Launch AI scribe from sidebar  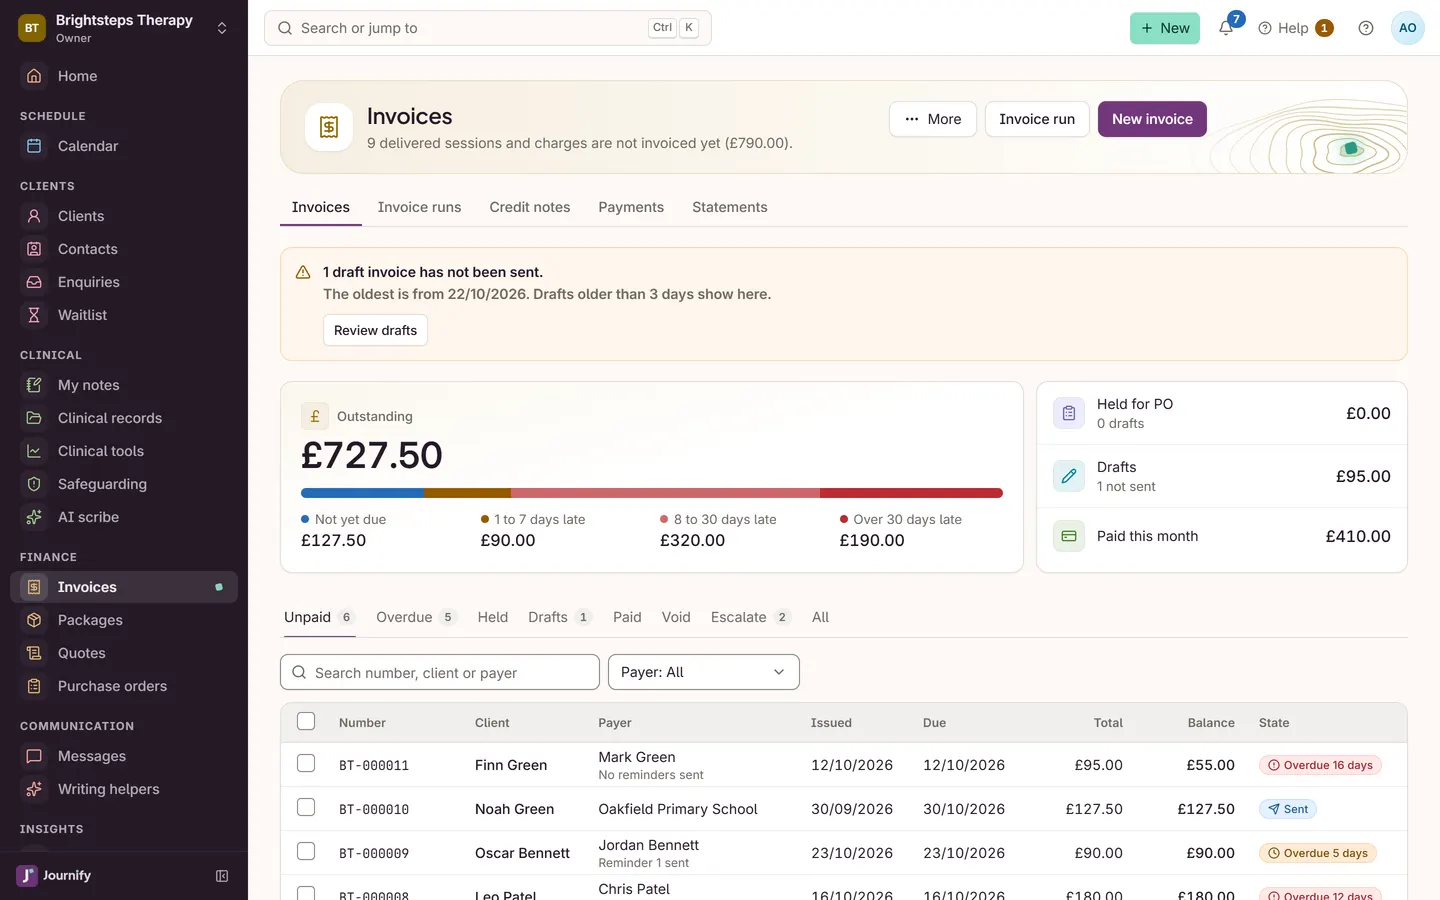(124, 517)
